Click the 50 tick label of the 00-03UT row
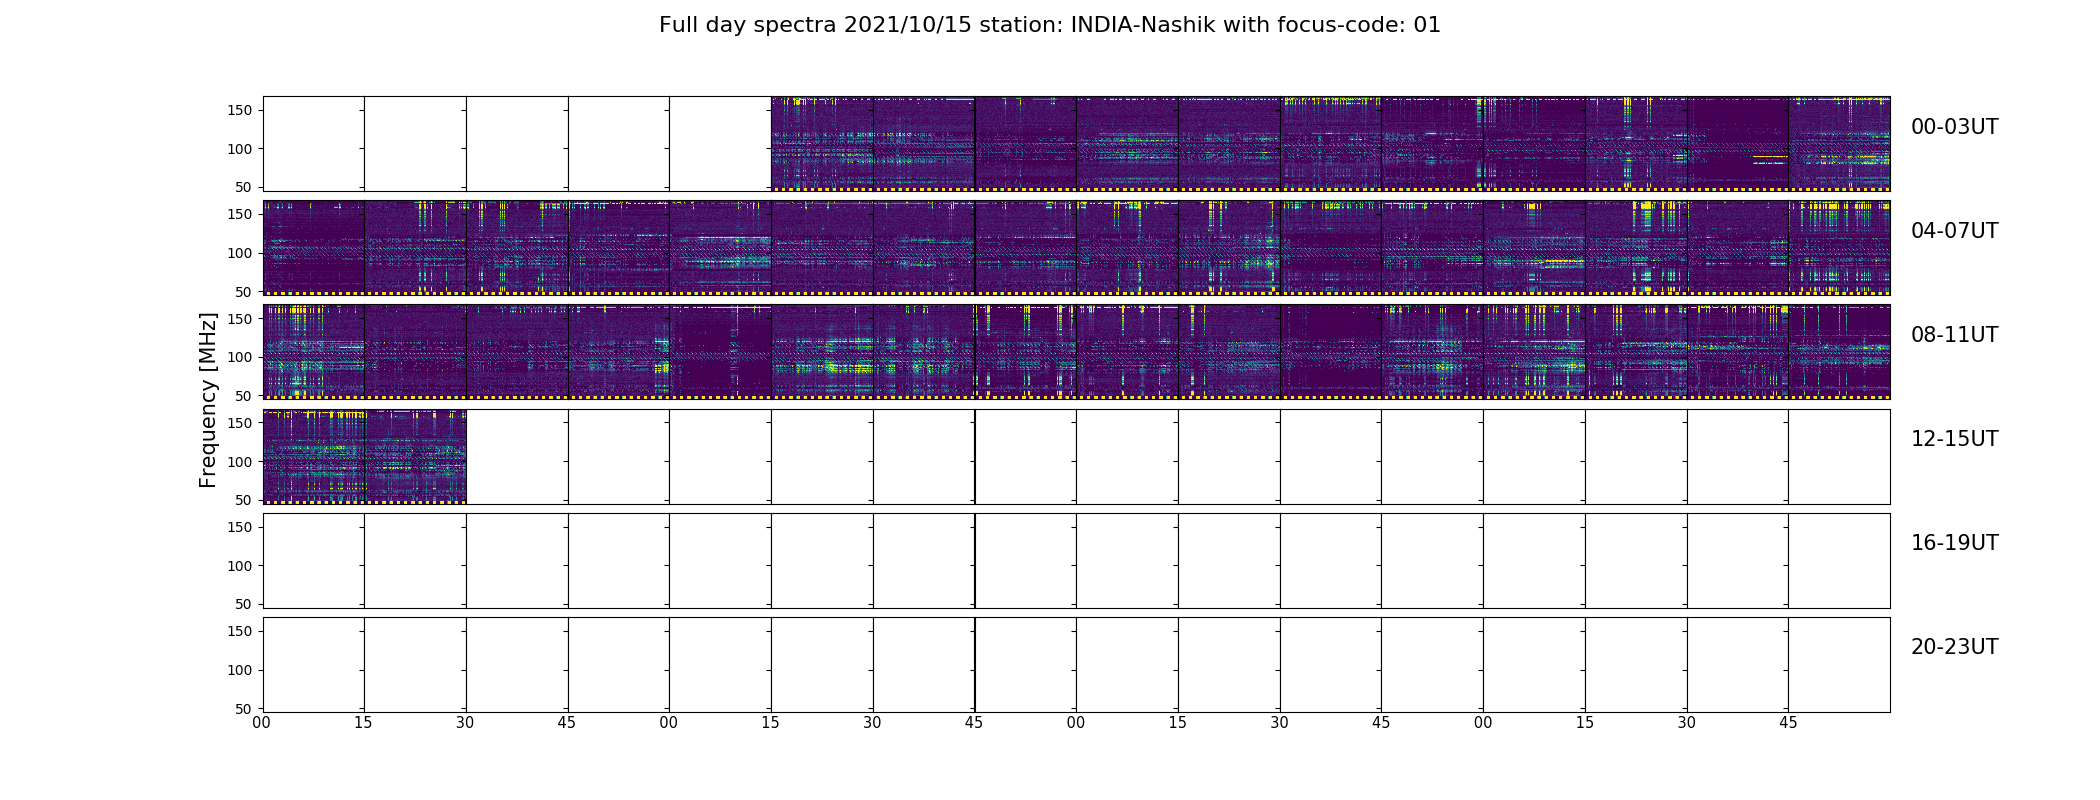 coord(245,187)
